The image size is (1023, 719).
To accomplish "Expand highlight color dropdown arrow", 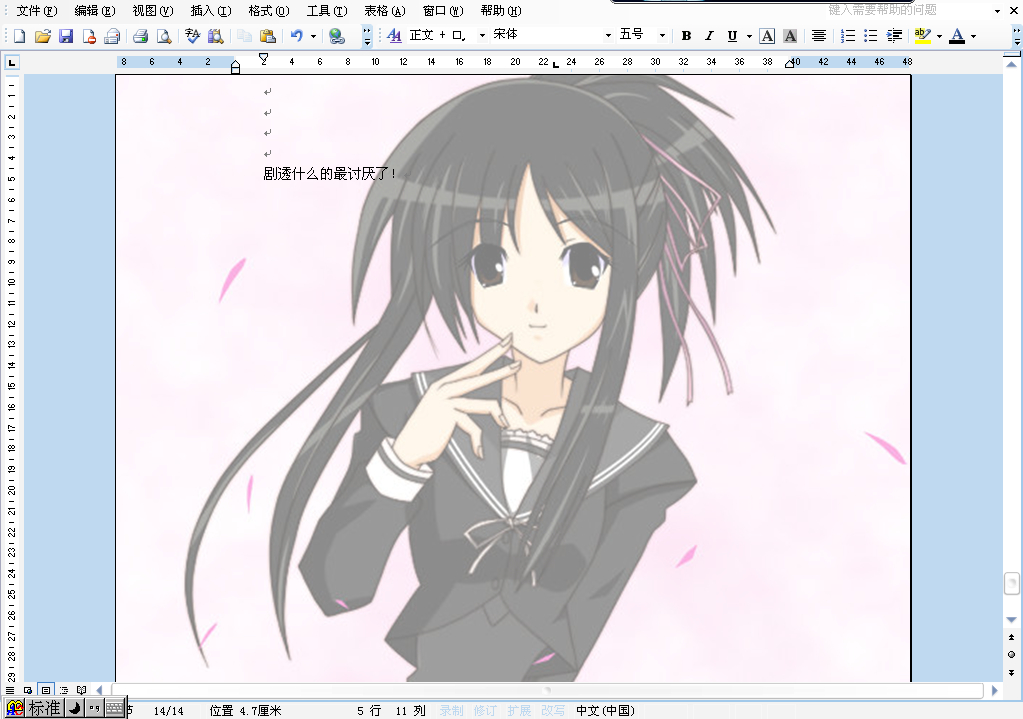I will coord(939,36).
